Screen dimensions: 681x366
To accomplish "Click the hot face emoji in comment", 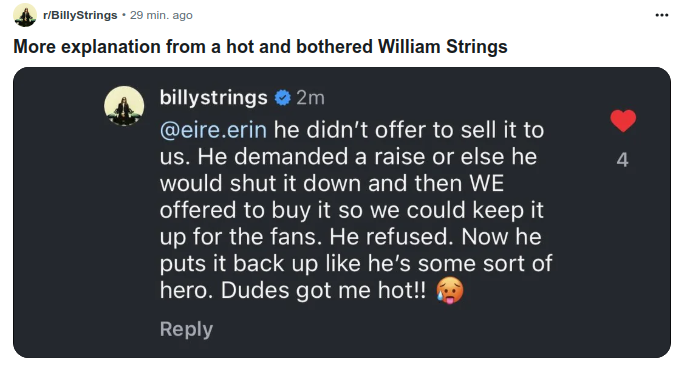I will (x=450, y=290).
